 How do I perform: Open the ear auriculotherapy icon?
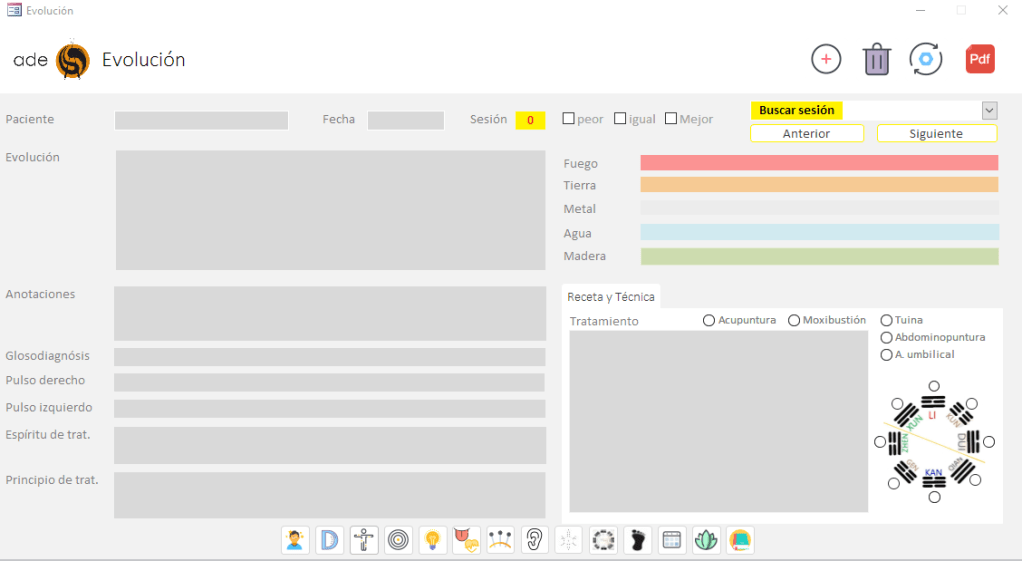pos(534,540)
